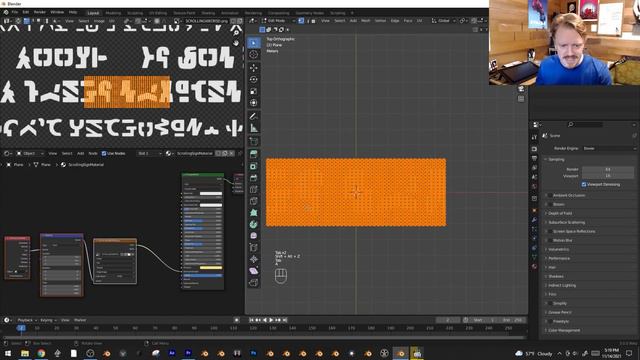640x360 pixels.
Task: Open the Edit Mode dropdown
Action: coord(277,20)
